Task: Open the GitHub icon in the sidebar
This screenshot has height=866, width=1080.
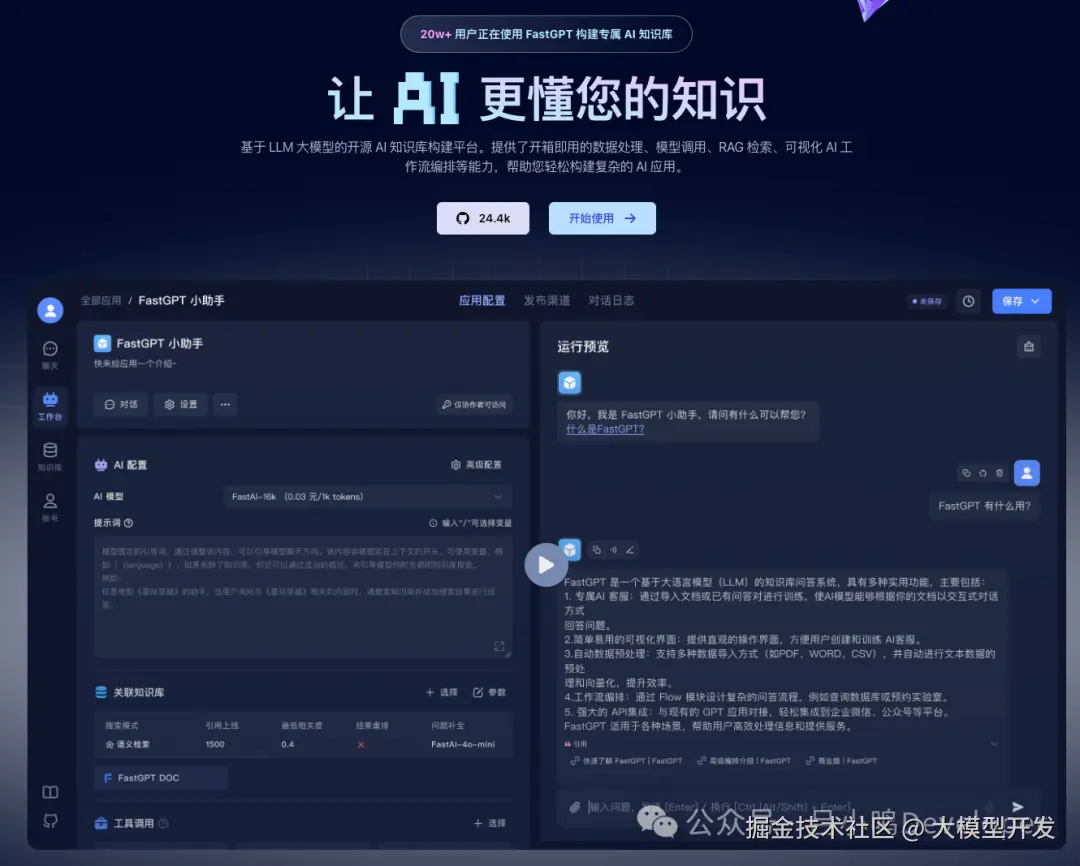Action: pos(50,821)
